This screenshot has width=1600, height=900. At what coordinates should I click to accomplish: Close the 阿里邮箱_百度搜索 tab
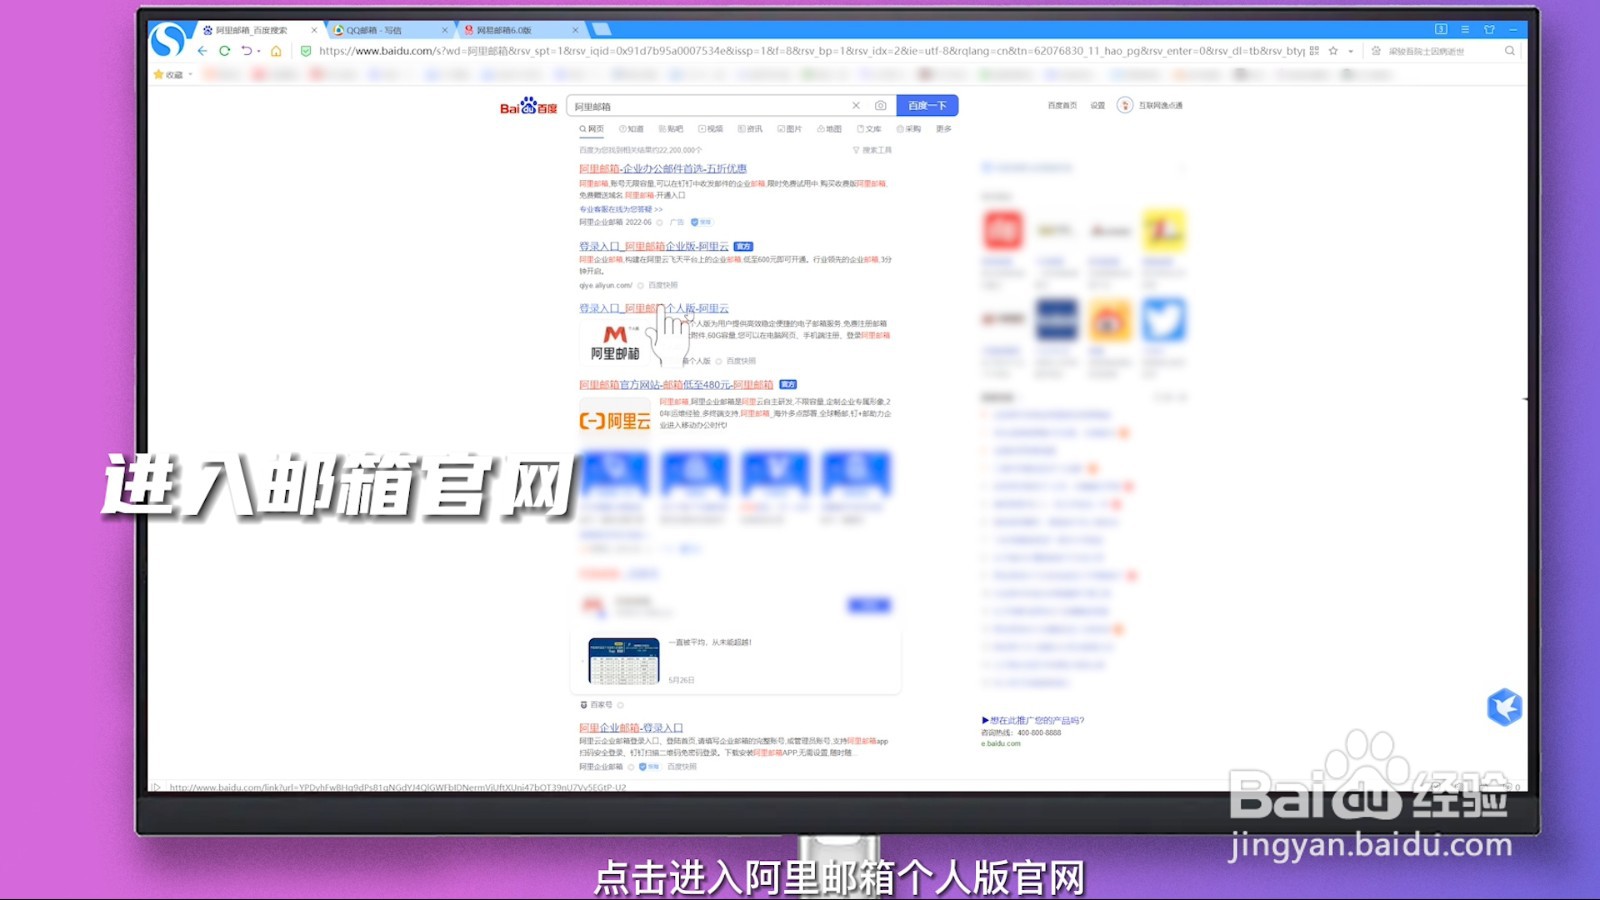[314, 31]
